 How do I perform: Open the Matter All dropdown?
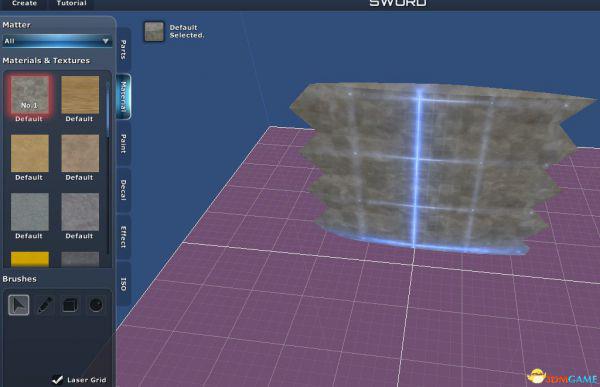click(57, 41)
